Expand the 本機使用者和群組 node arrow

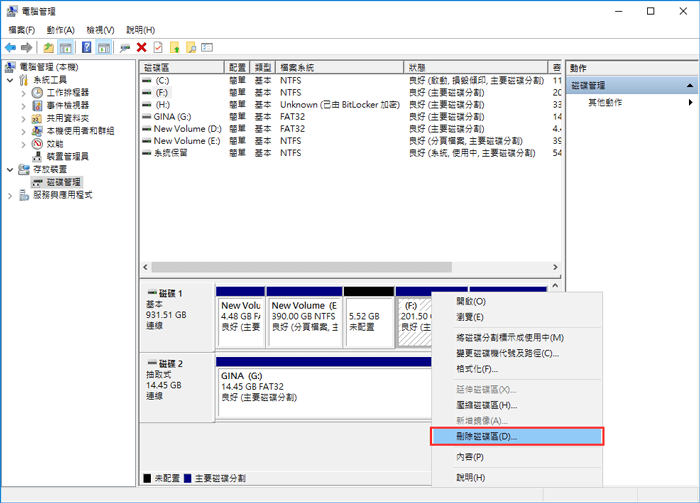(24, 132)
